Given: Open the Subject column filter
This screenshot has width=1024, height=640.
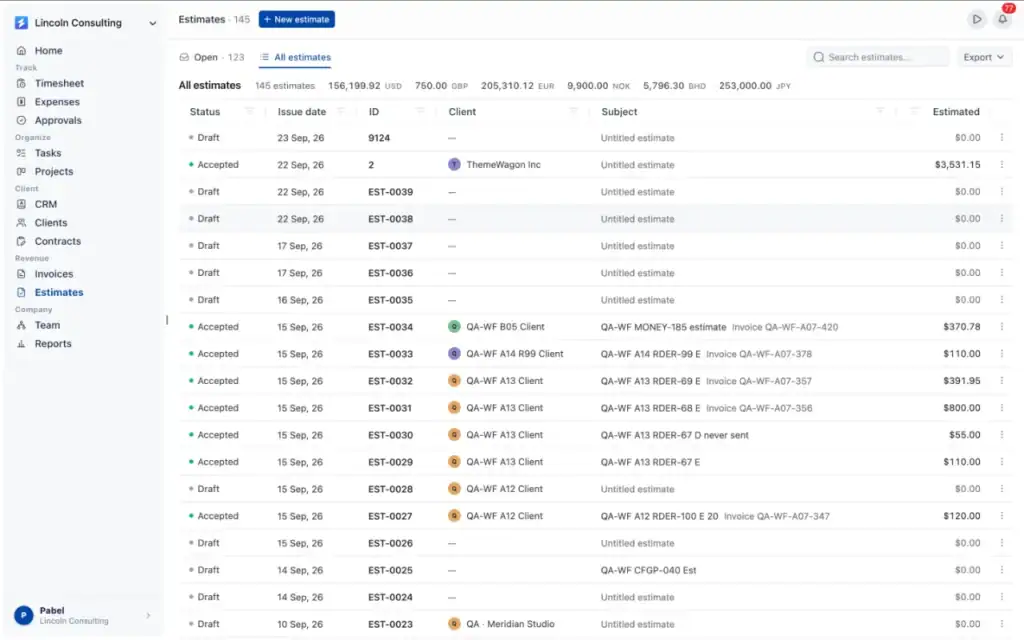Looking at the screenshot, I should point(880,111).
